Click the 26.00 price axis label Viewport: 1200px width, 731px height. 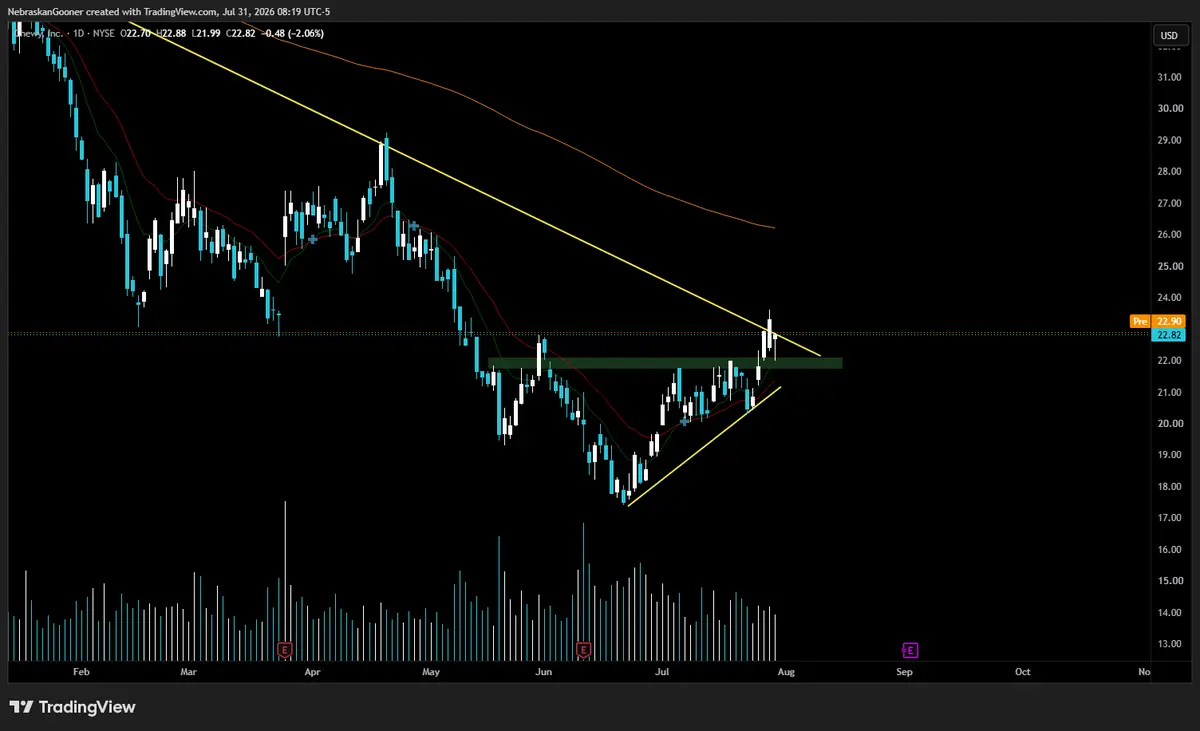tap(1169, 234)
